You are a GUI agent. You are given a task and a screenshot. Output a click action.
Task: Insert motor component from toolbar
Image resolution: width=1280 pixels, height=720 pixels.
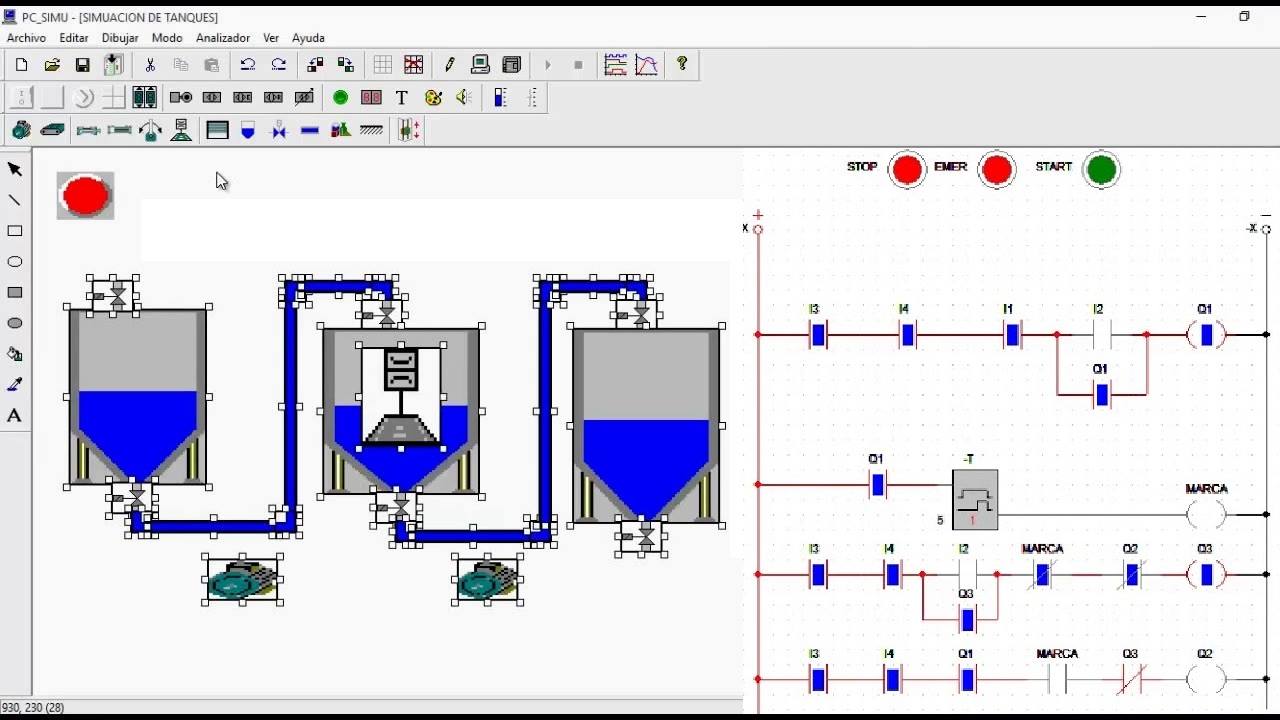coord(21,130)
